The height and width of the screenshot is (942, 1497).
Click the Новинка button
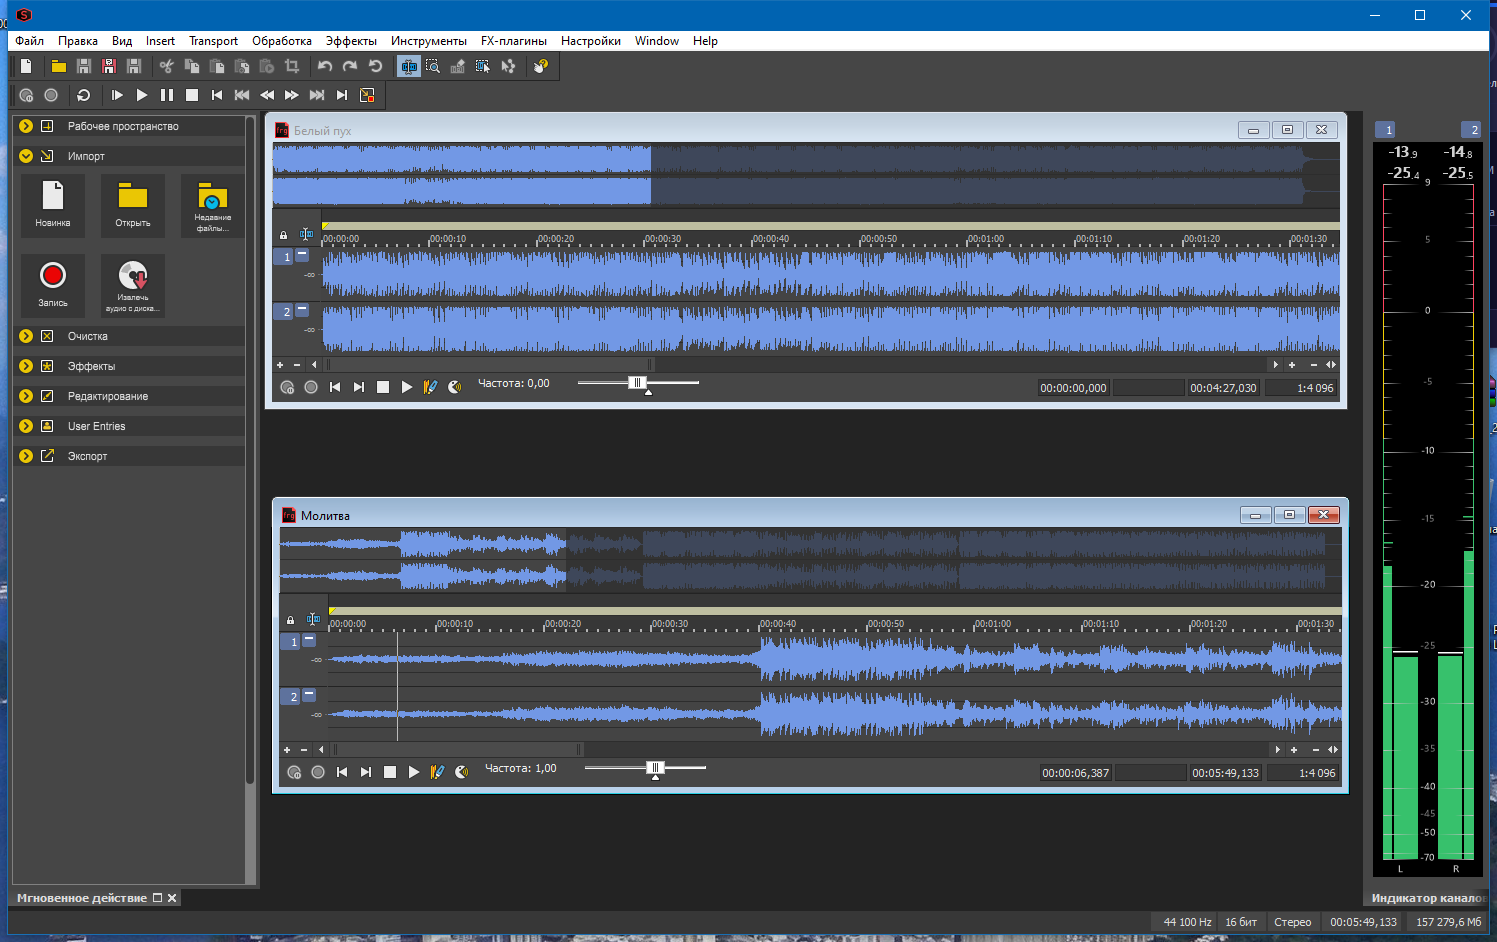click(x=53, y=205)
